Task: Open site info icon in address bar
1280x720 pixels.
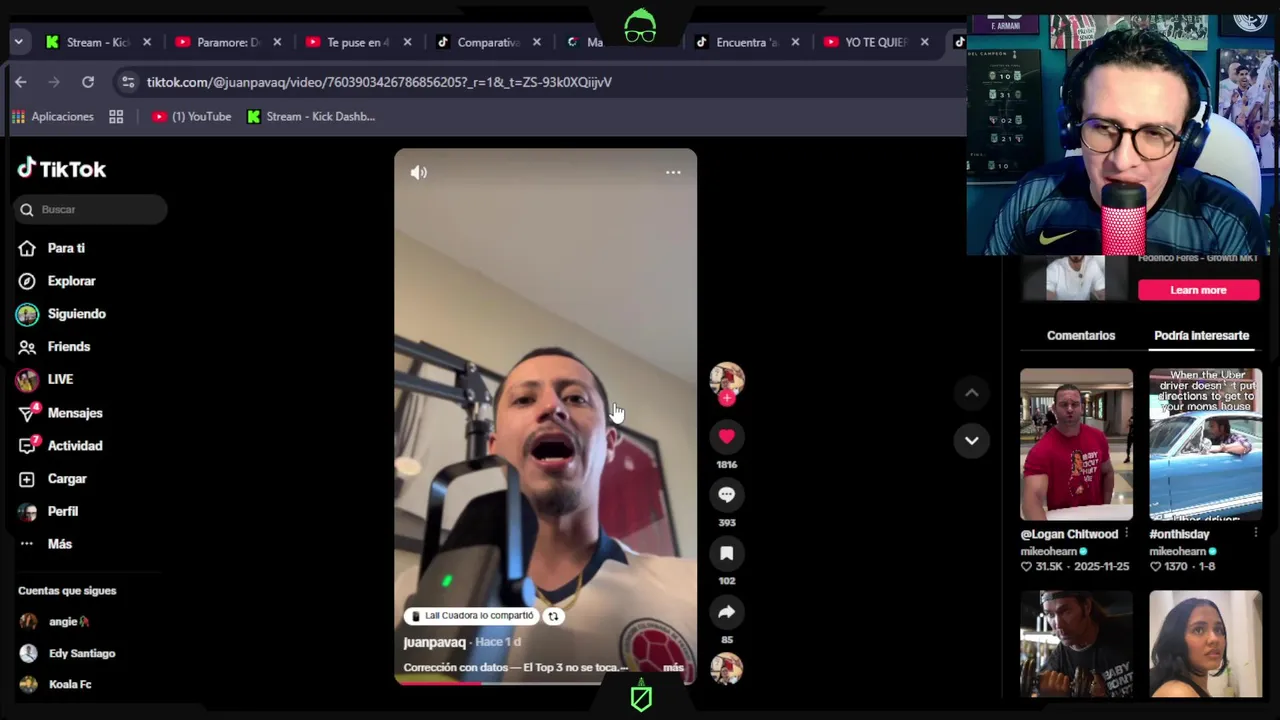Action: 126,82
